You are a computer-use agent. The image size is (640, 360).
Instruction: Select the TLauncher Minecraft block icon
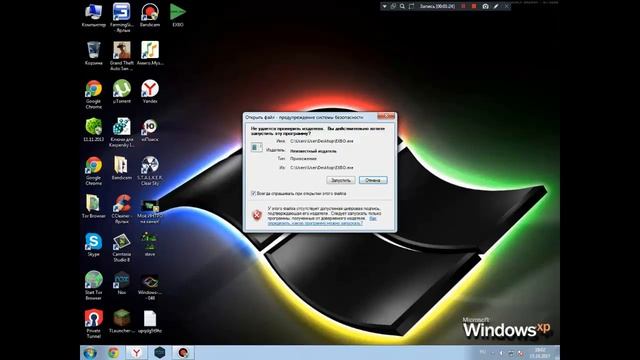(122, 321)
